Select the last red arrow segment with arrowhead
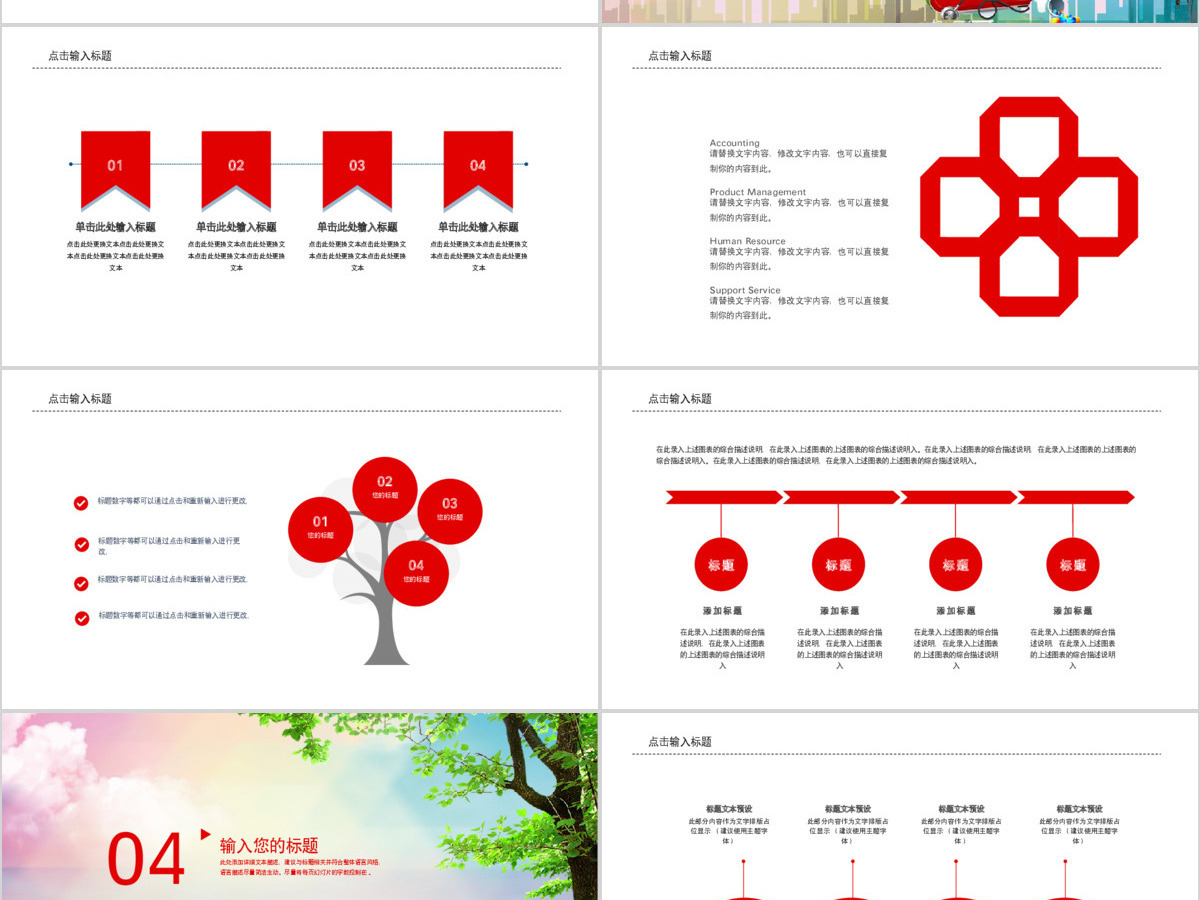The image size is (1200, 900). click(x=1076, y=497)
